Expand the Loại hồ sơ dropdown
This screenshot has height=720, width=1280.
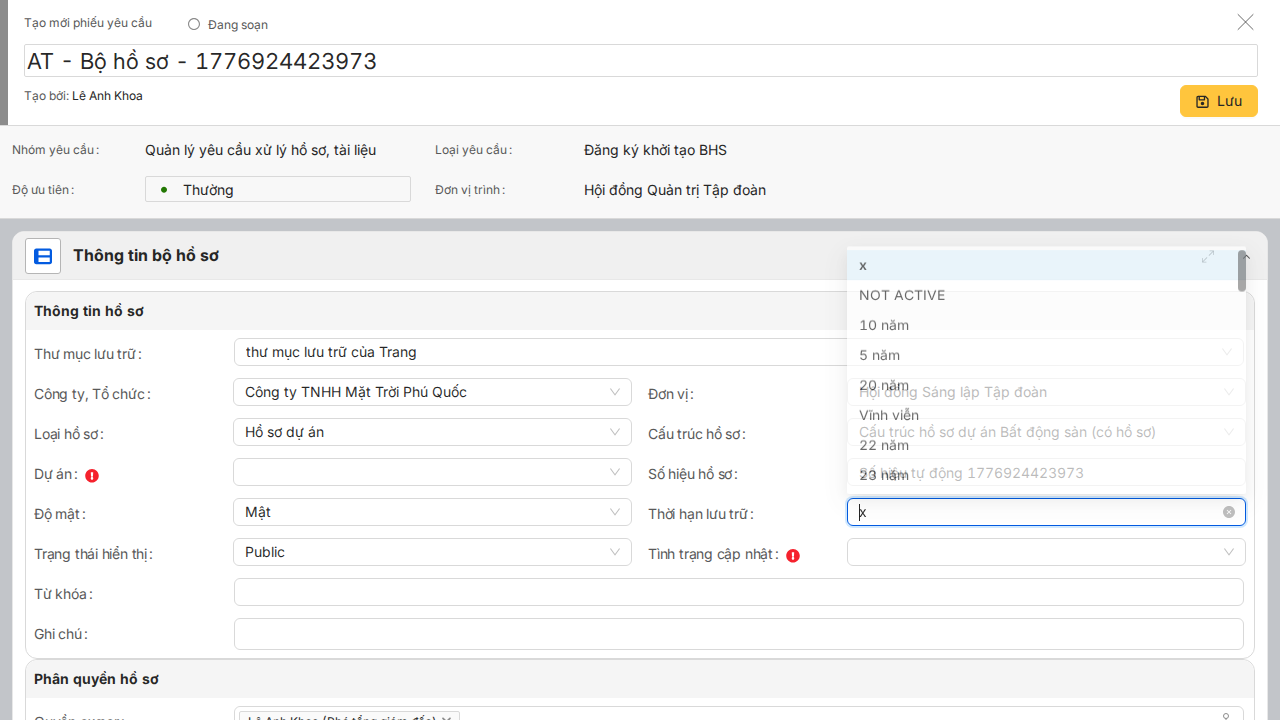(432, 432)
